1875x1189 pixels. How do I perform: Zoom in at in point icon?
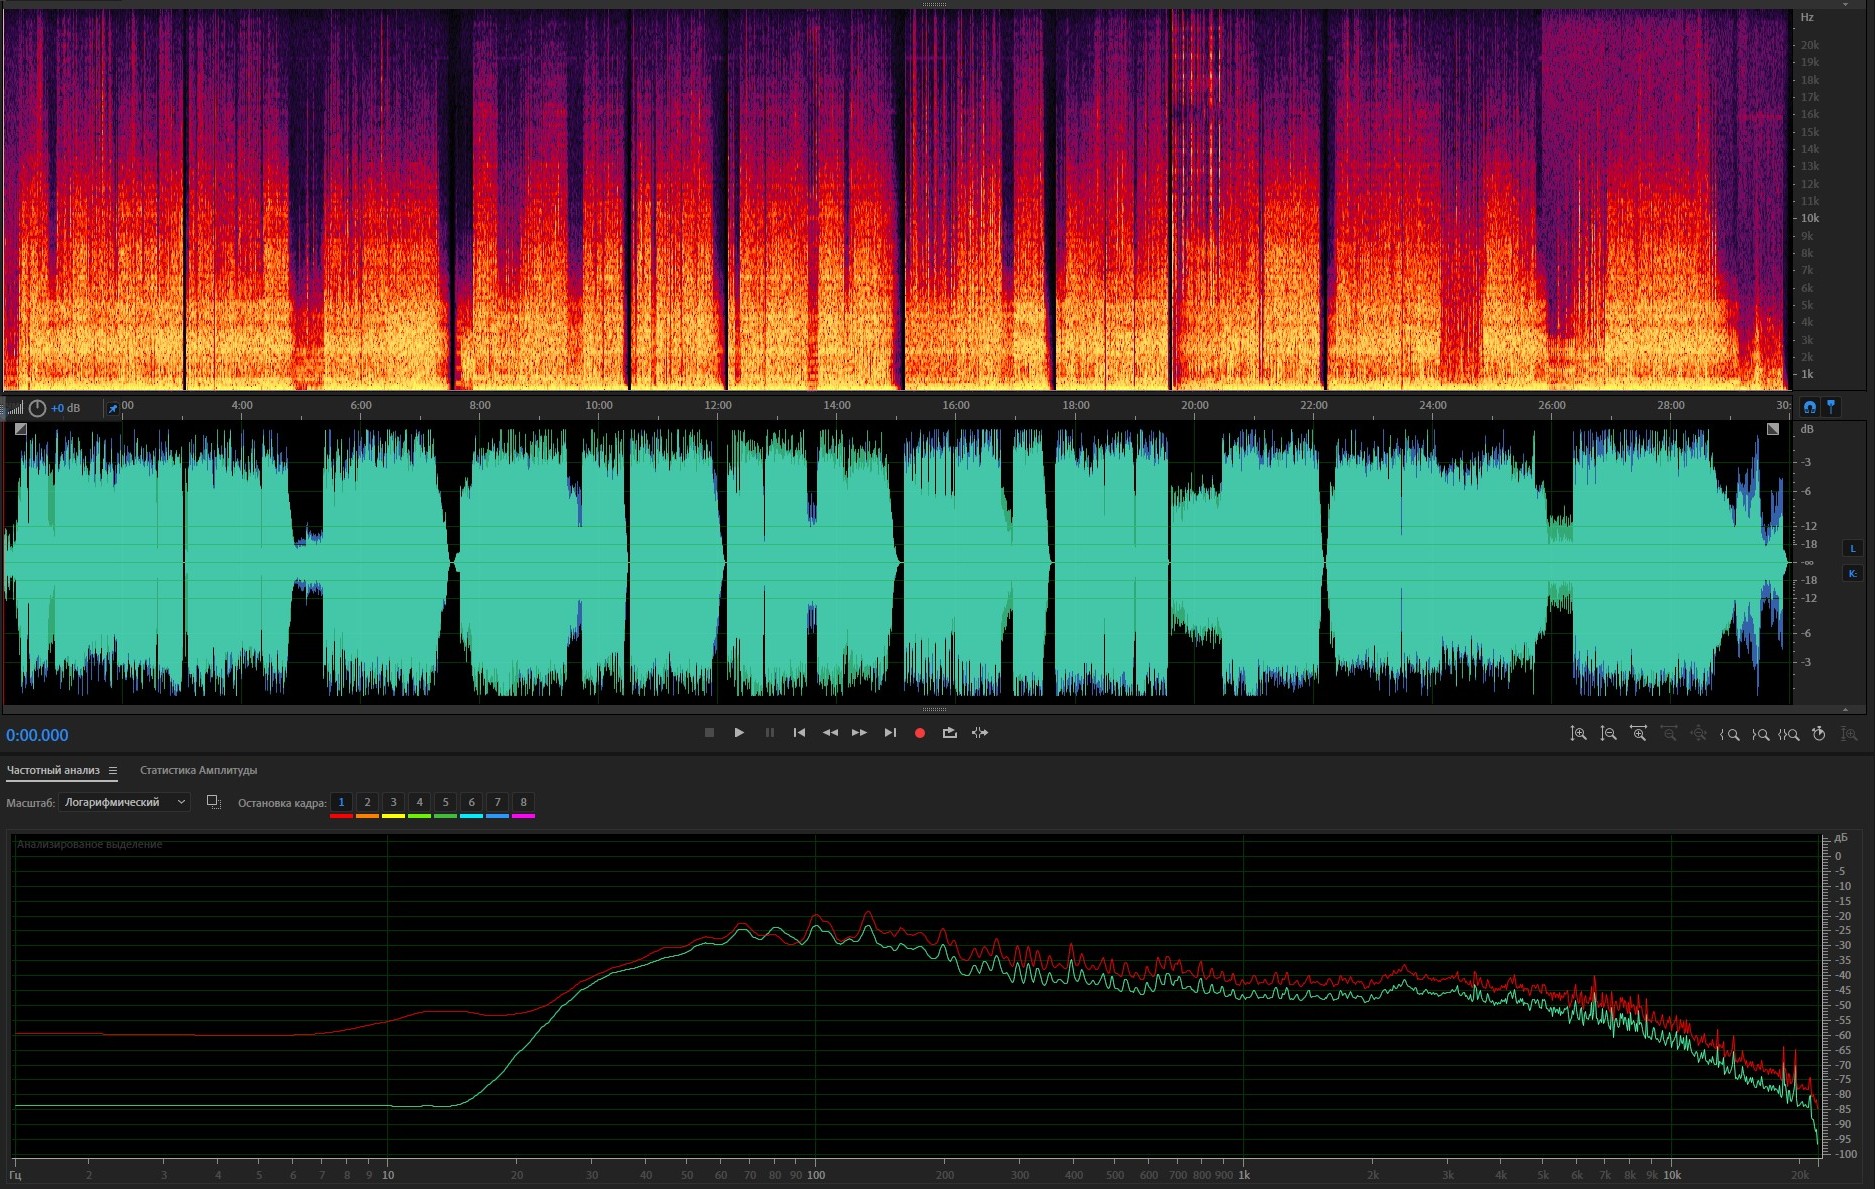1729,734
